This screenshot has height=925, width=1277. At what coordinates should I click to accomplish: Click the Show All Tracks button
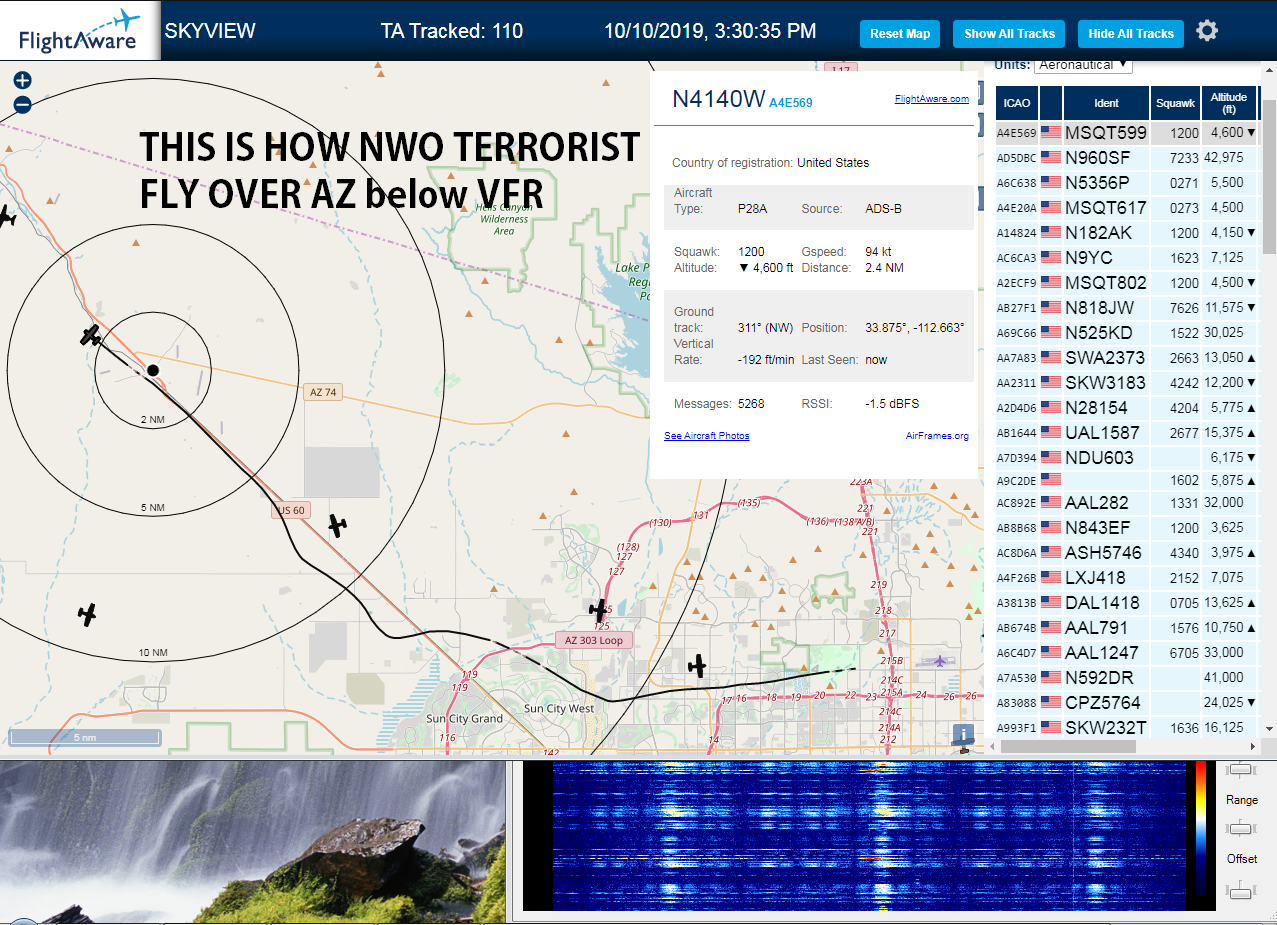pyautogui.click(x=1009, y=33)
